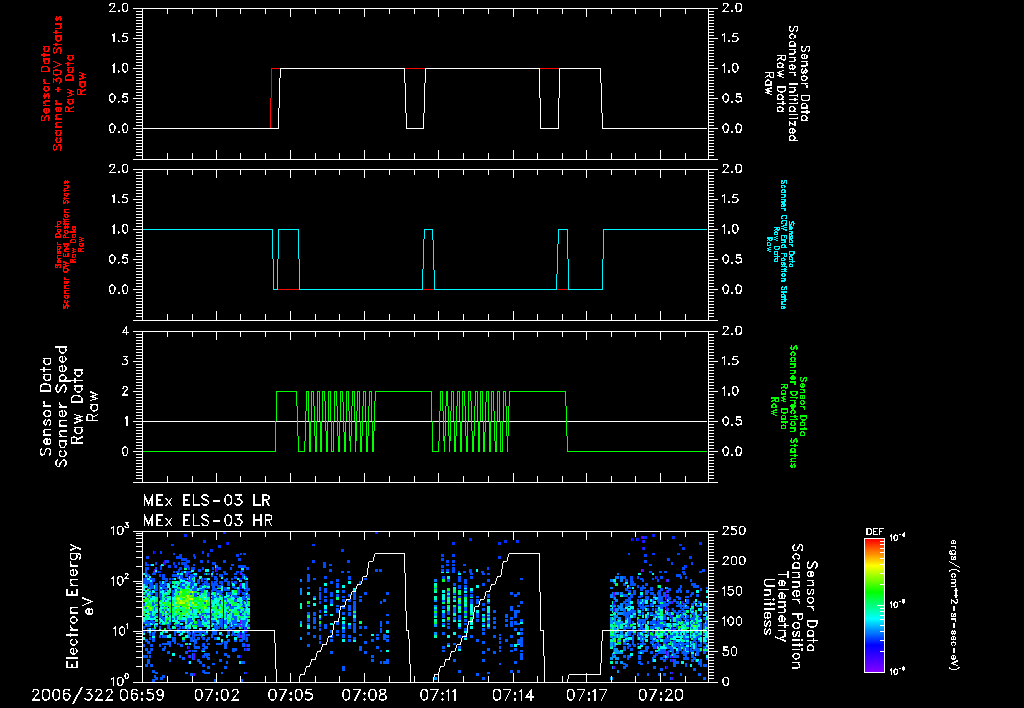Click the middle value label beside color bar
Screen dimensions: 1024x708
[899, 604]
